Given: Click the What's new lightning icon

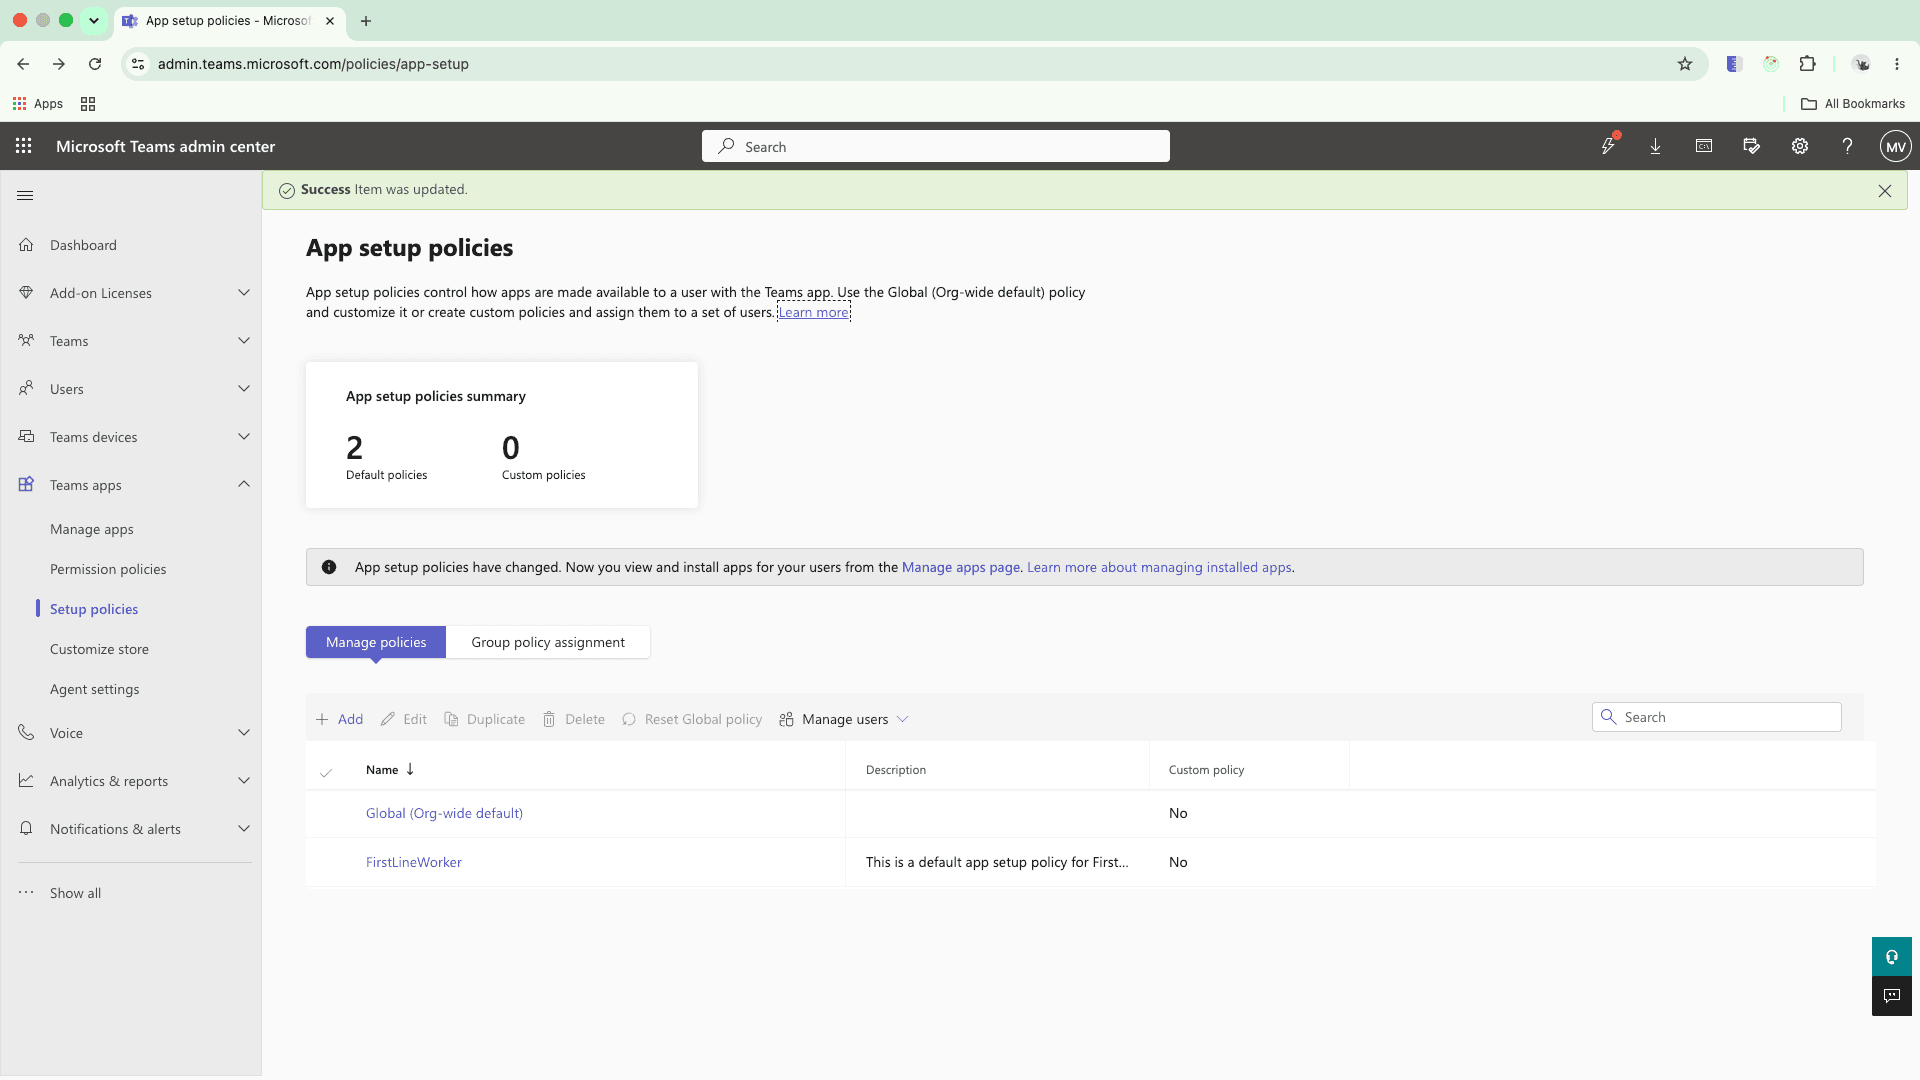Looking at the screenshot, I should pos(1608,146).
